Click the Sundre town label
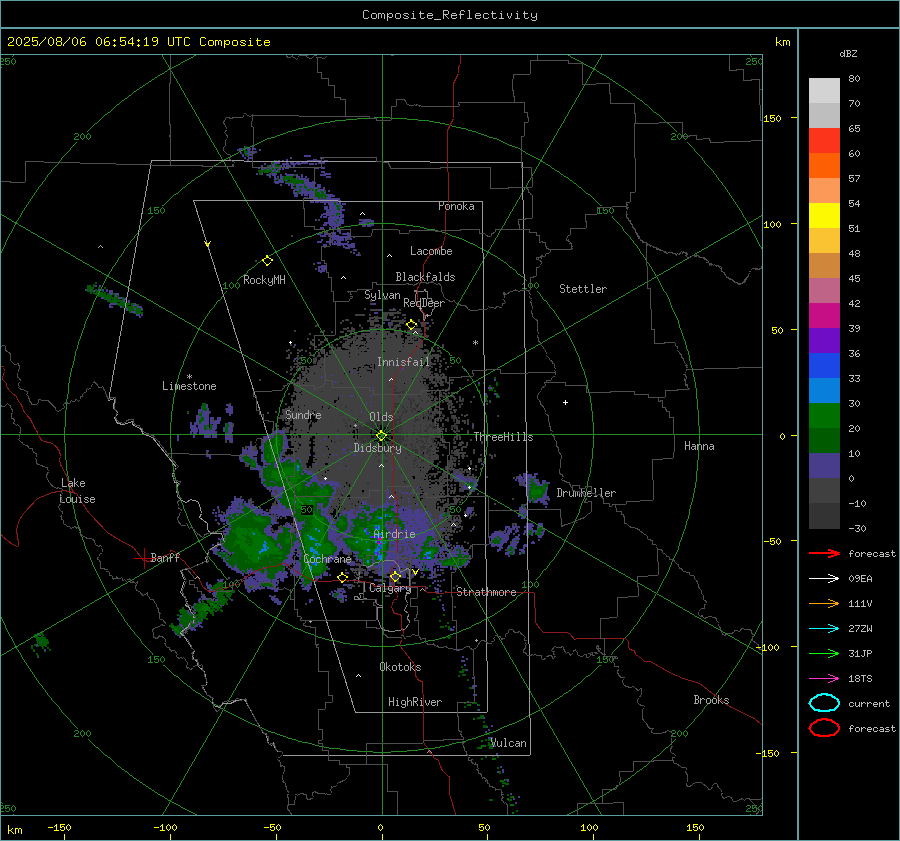The width and height of the screenshot is (900, 841). click(x=303, y=414)
